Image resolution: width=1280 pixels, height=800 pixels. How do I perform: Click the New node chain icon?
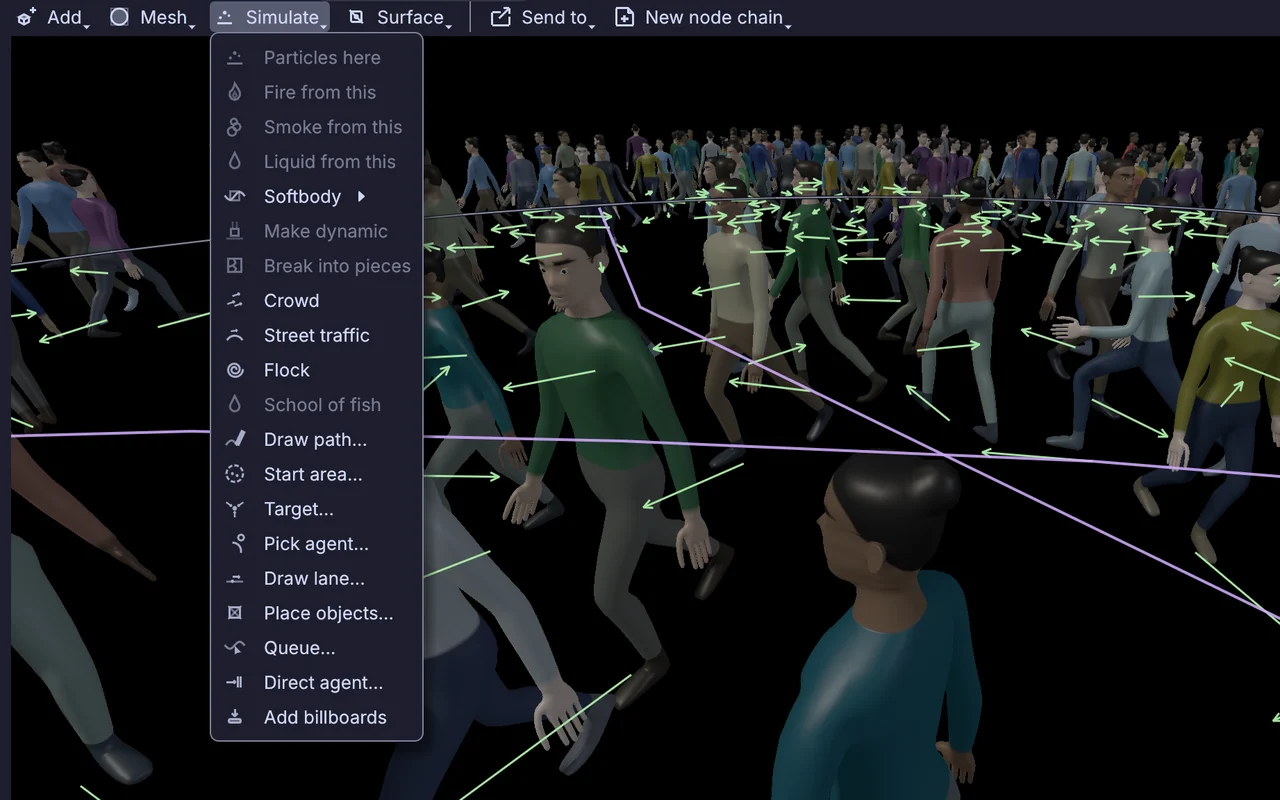(x=624, y=17)
